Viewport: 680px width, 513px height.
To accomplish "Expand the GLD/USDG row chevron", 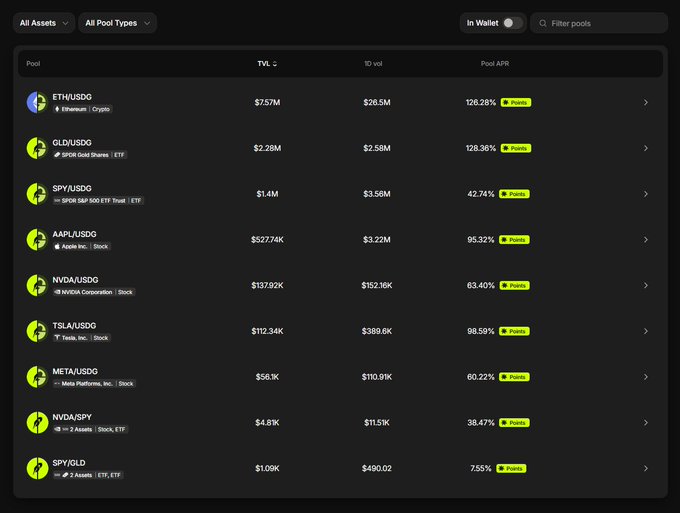I will [646, 148].
